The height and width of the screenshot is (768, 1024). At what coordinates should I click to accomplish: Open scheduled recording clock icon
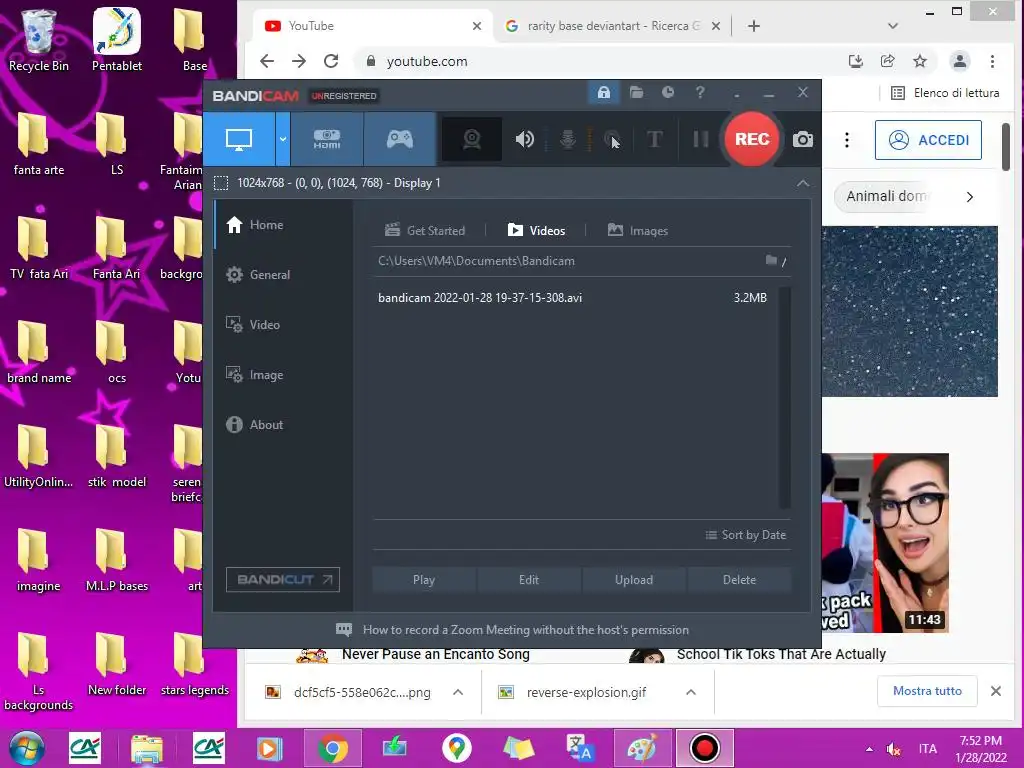[x=667, y=93]
